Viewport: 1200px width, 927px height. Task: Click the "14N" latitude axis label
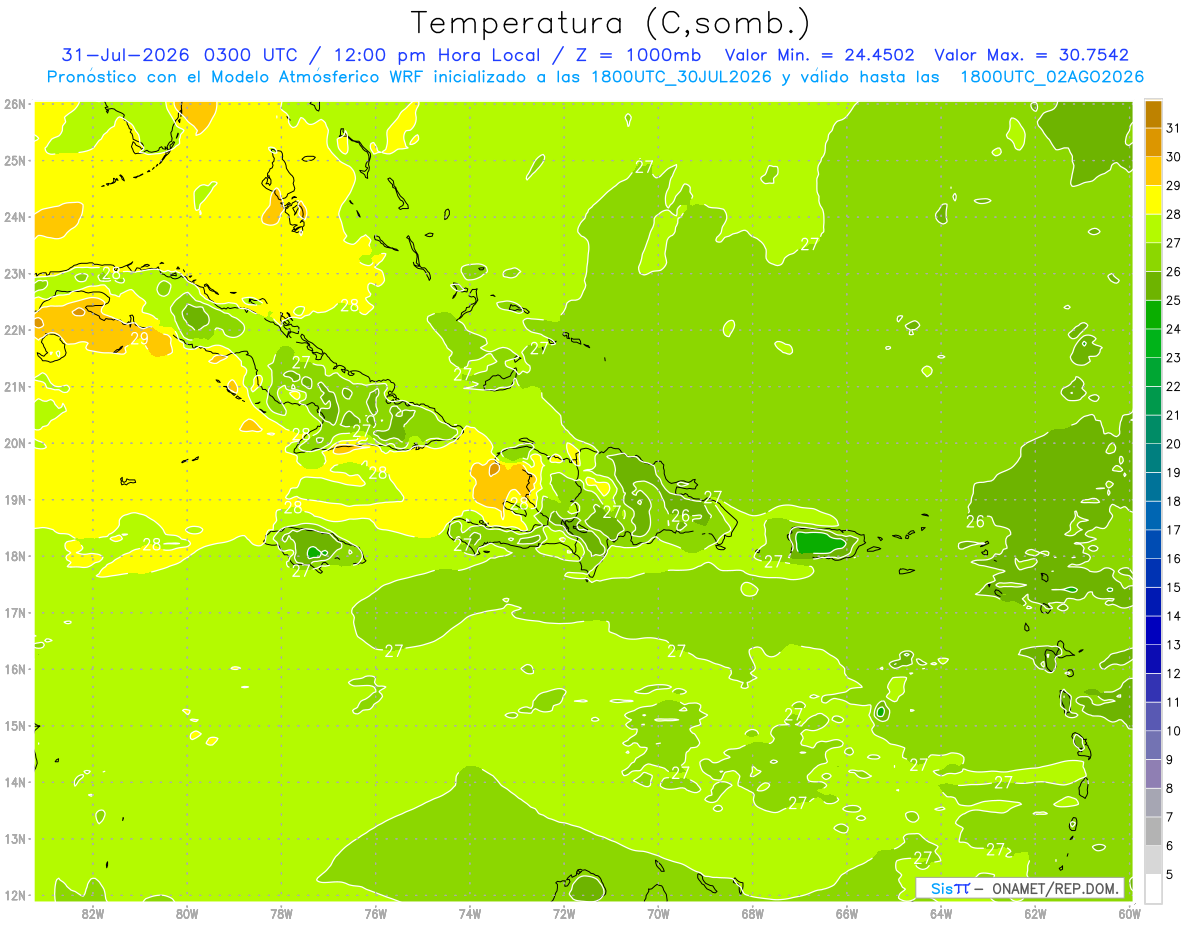coord(14,782)
